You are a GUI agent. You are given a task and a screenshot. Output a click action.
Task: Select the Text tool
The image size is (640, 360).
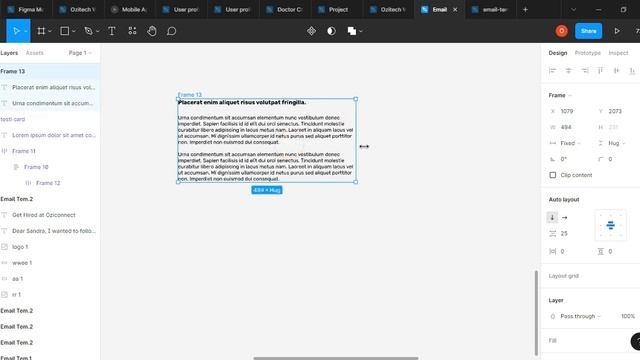pyautogui.click(x=111, y=31)
